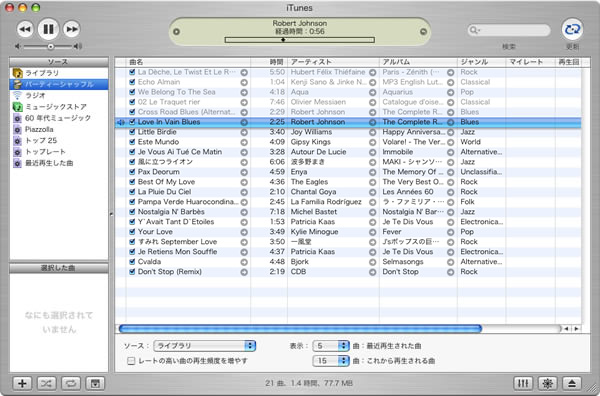Sort by the アルバム column header

(418, 62)
